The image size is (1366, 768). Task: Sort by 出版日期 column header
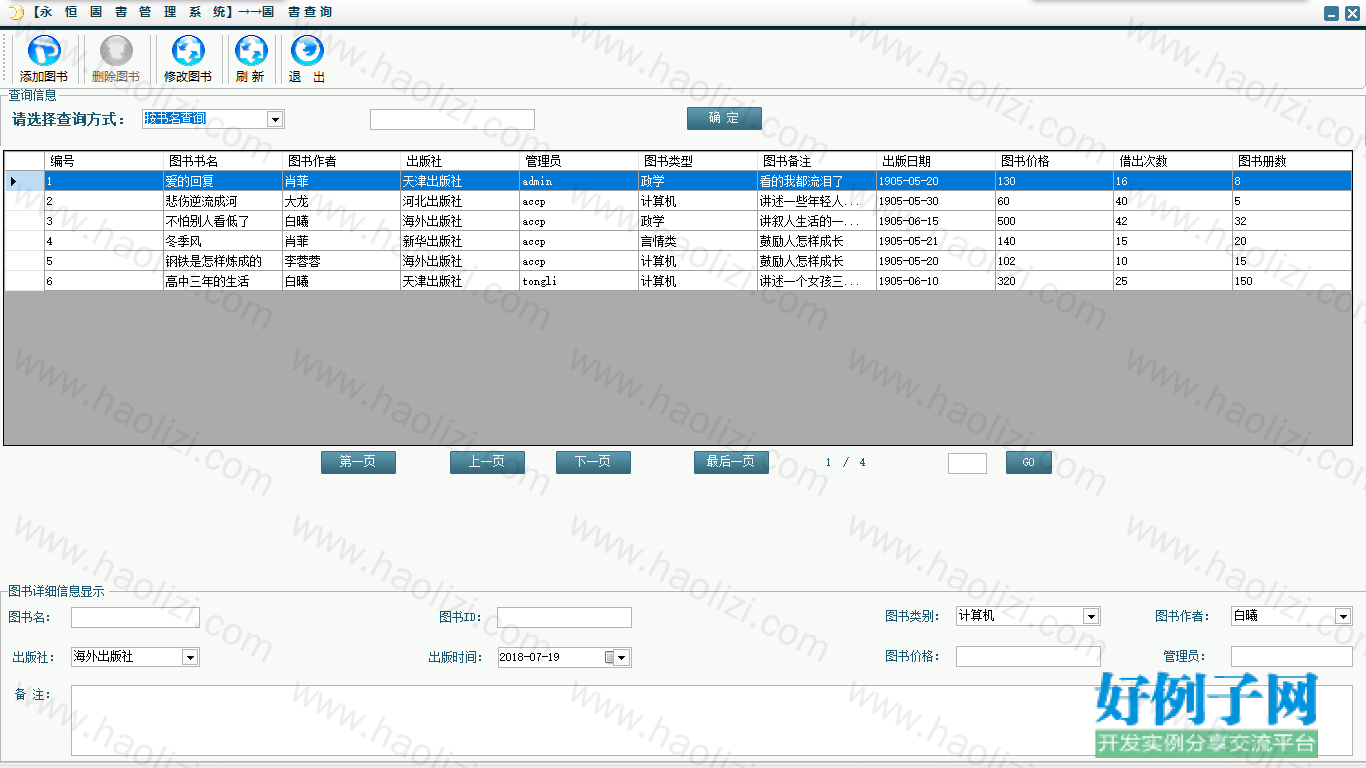click(937, 161)
